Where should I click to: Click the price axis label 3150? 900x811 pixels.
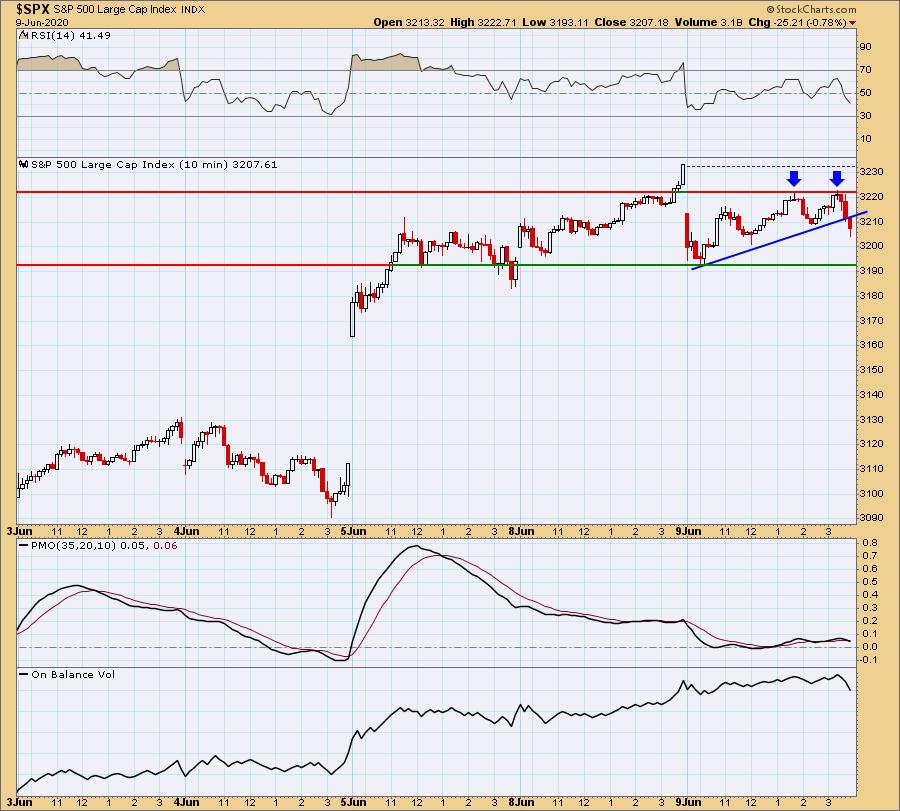coord(871,370)
